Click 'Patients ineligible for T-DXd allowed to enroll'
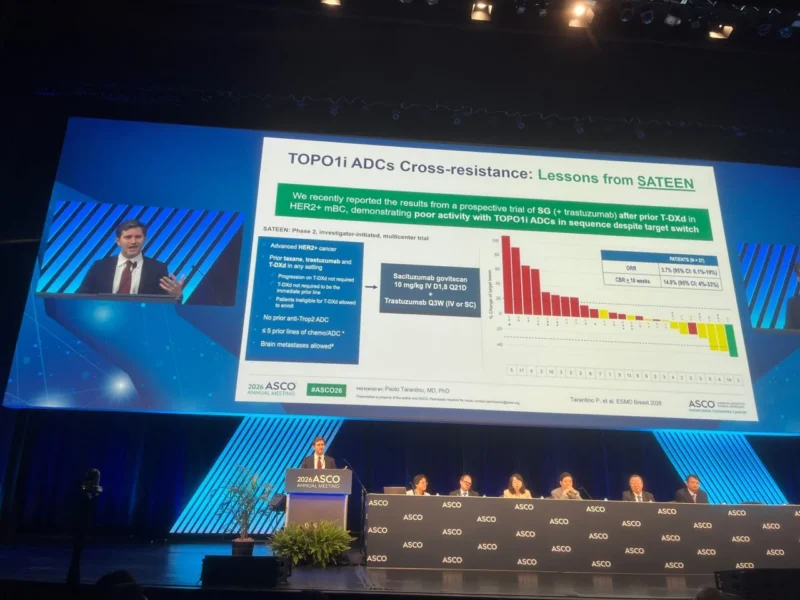 (x=315, y=303)
